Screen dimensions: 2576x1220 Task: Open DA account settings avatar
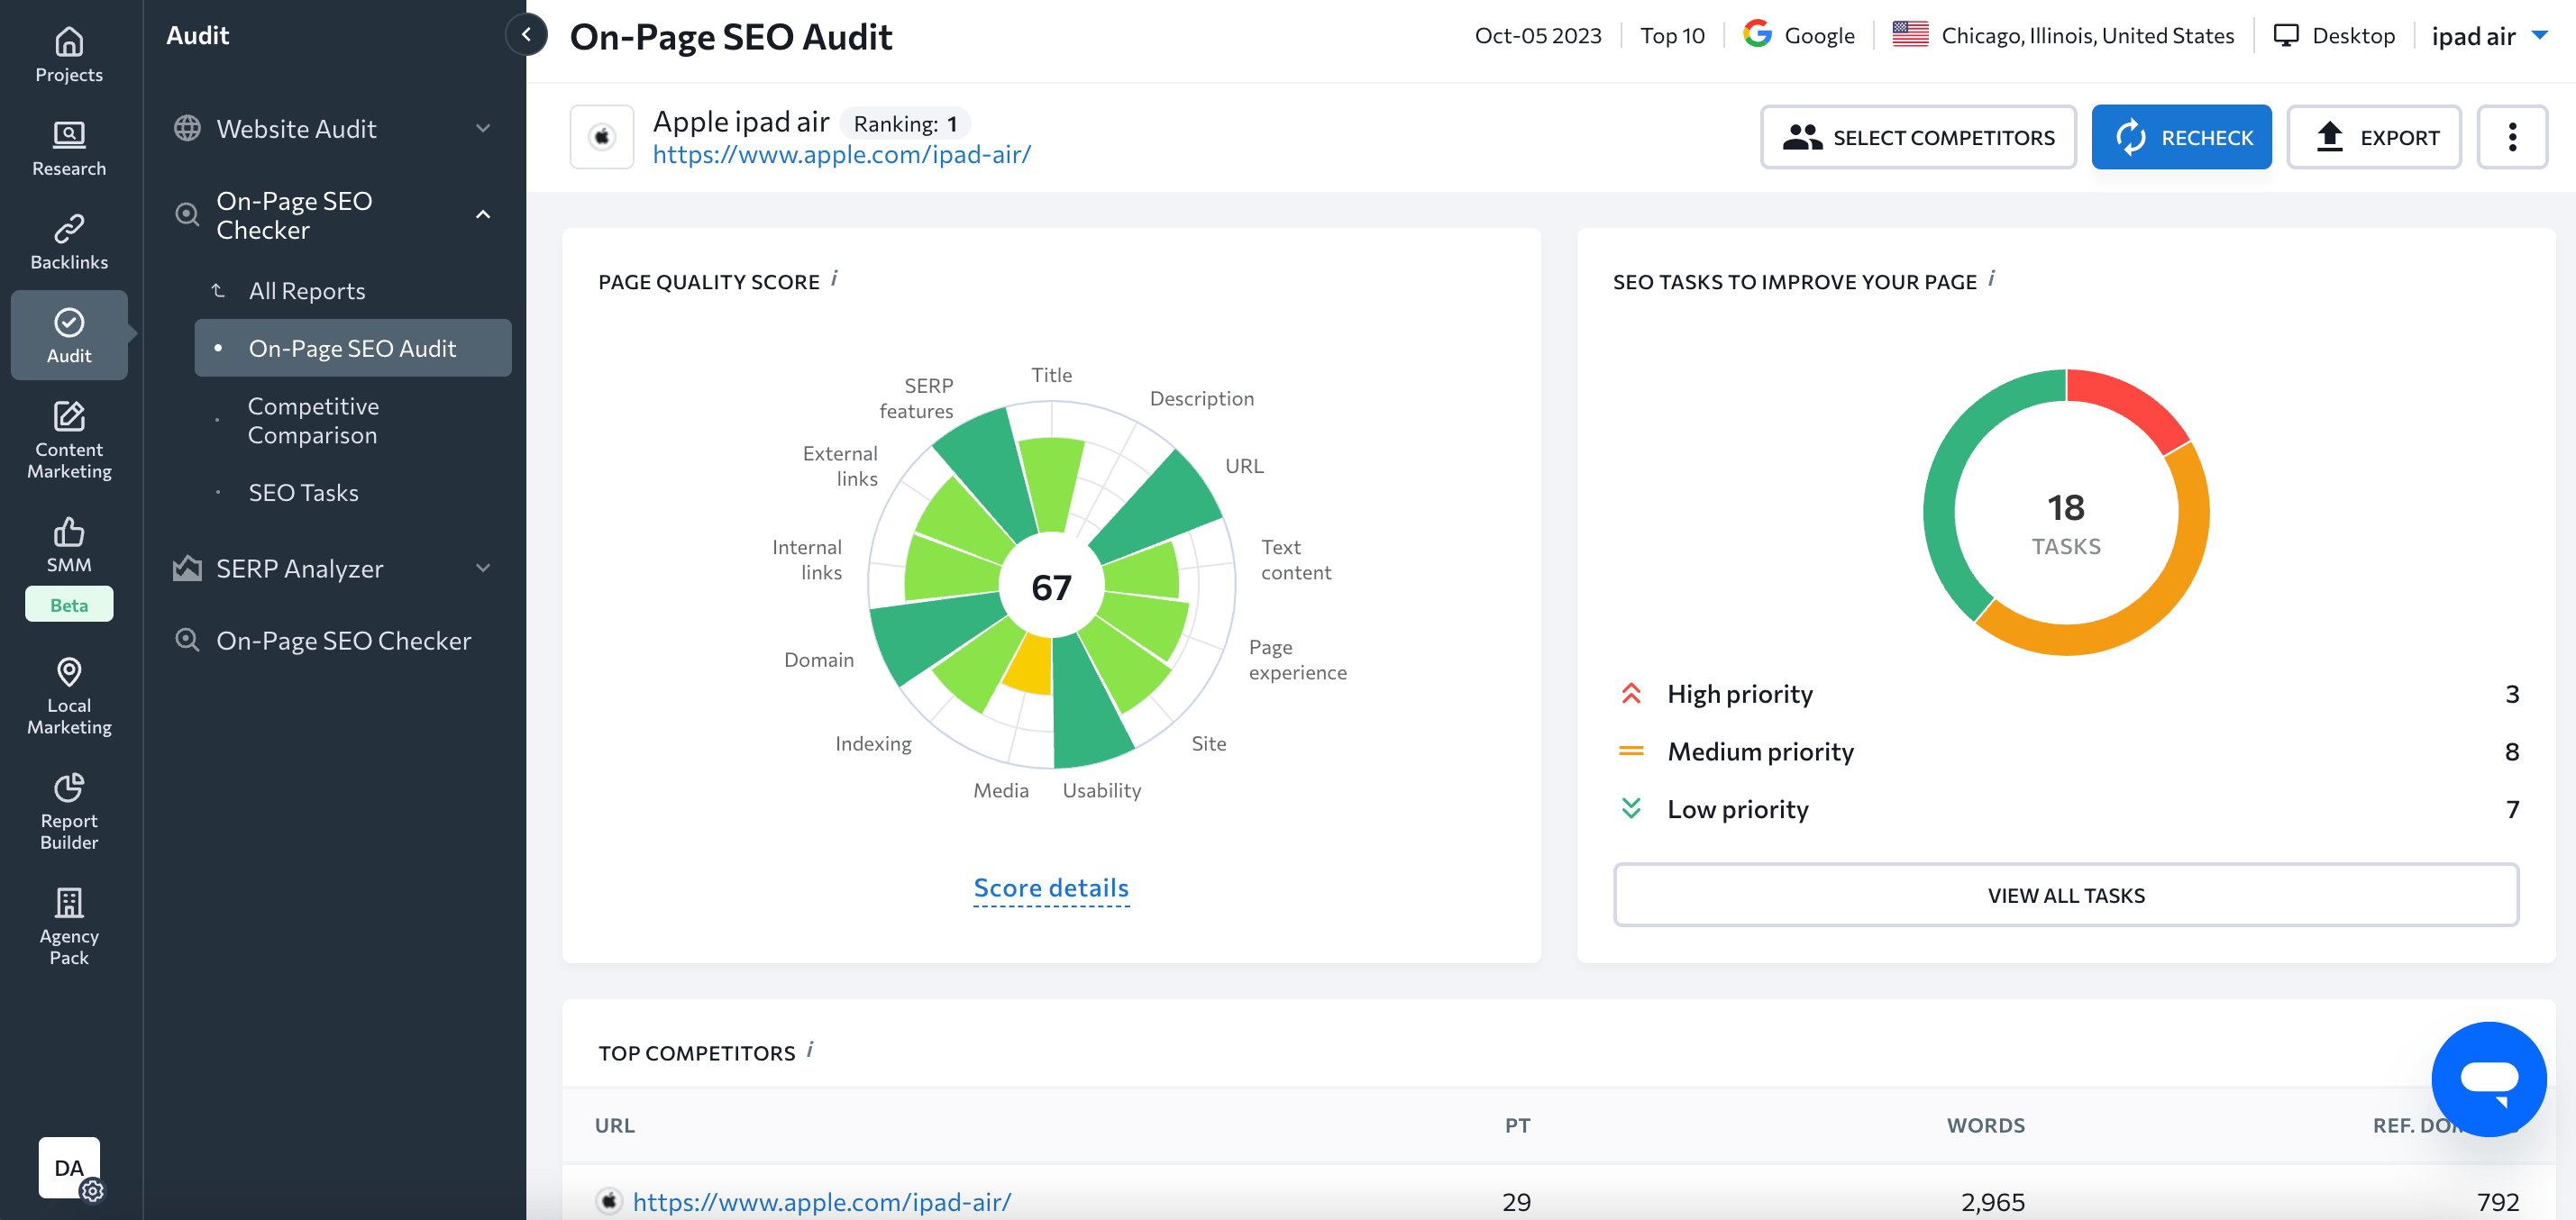tap(69, 1167)
